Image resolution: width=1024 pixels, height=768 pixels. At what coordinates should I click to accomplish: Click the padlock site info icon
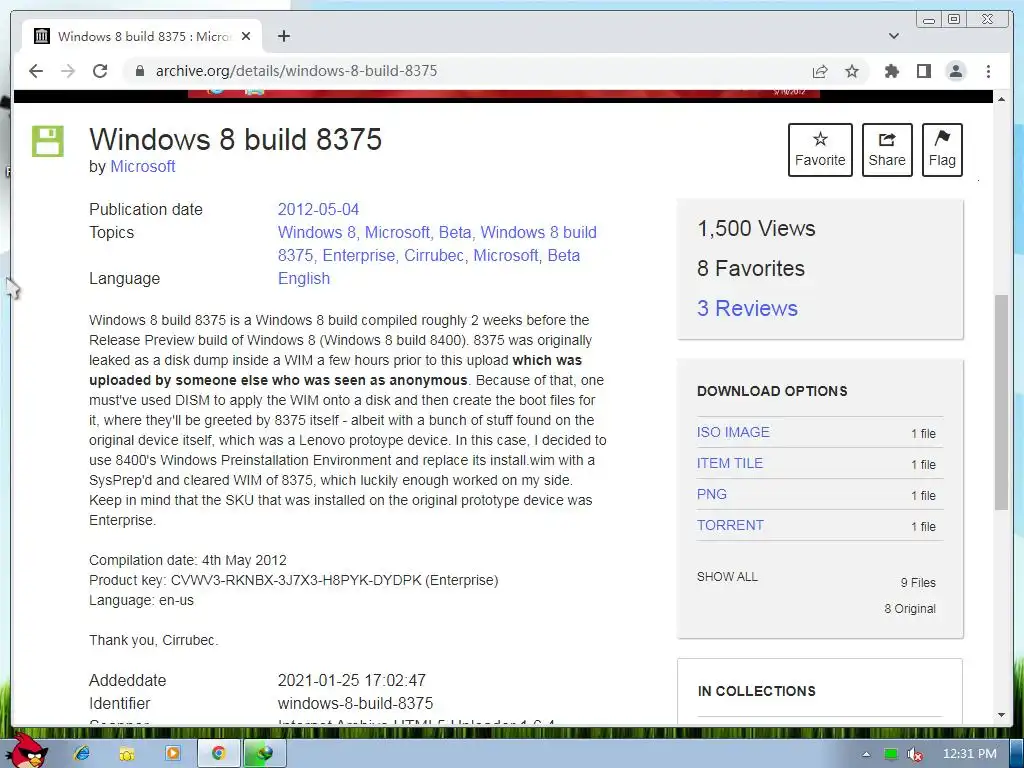point(139,71)
